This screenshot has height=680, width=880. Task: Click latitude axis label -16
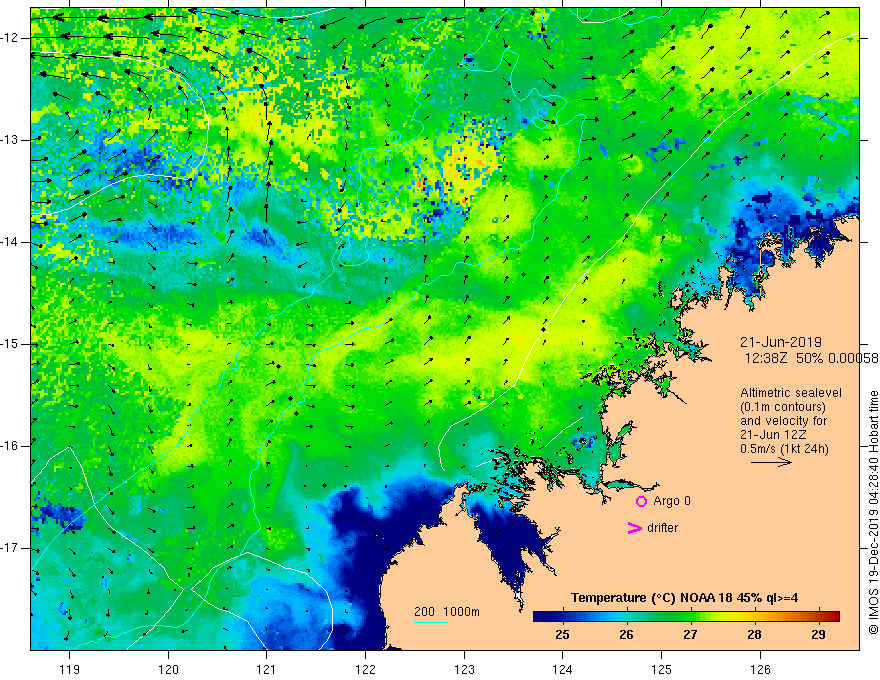tap(11, 446)
